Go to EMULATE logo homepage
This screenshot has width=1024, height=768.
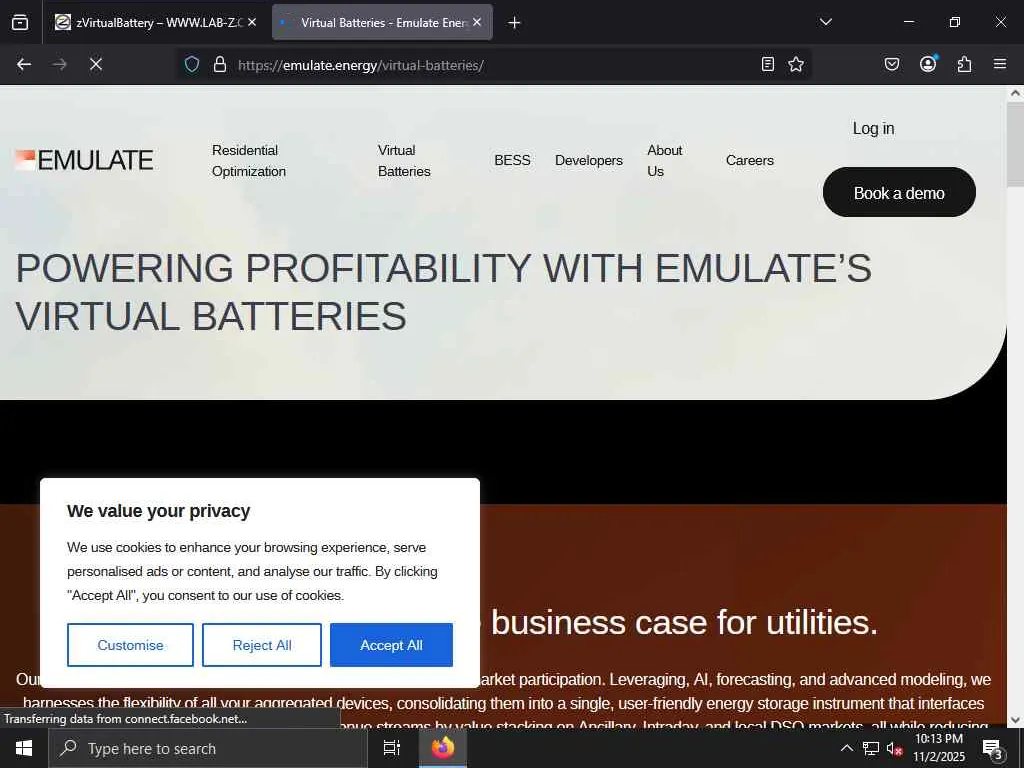click(84, 160)
